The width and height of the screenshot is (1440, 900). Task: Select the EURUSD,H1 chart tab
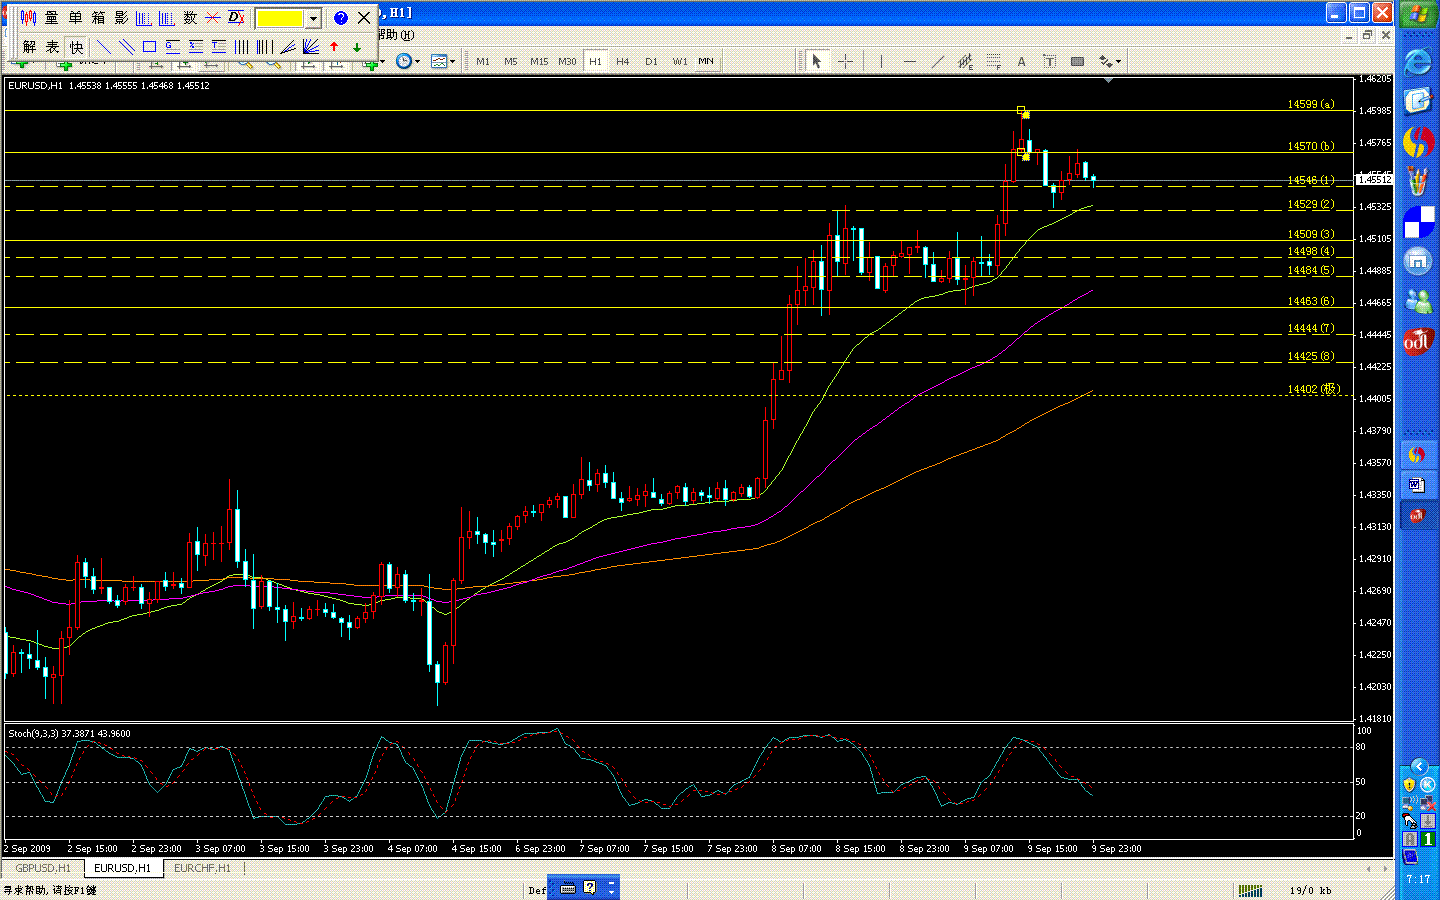(x=123, y=868)
